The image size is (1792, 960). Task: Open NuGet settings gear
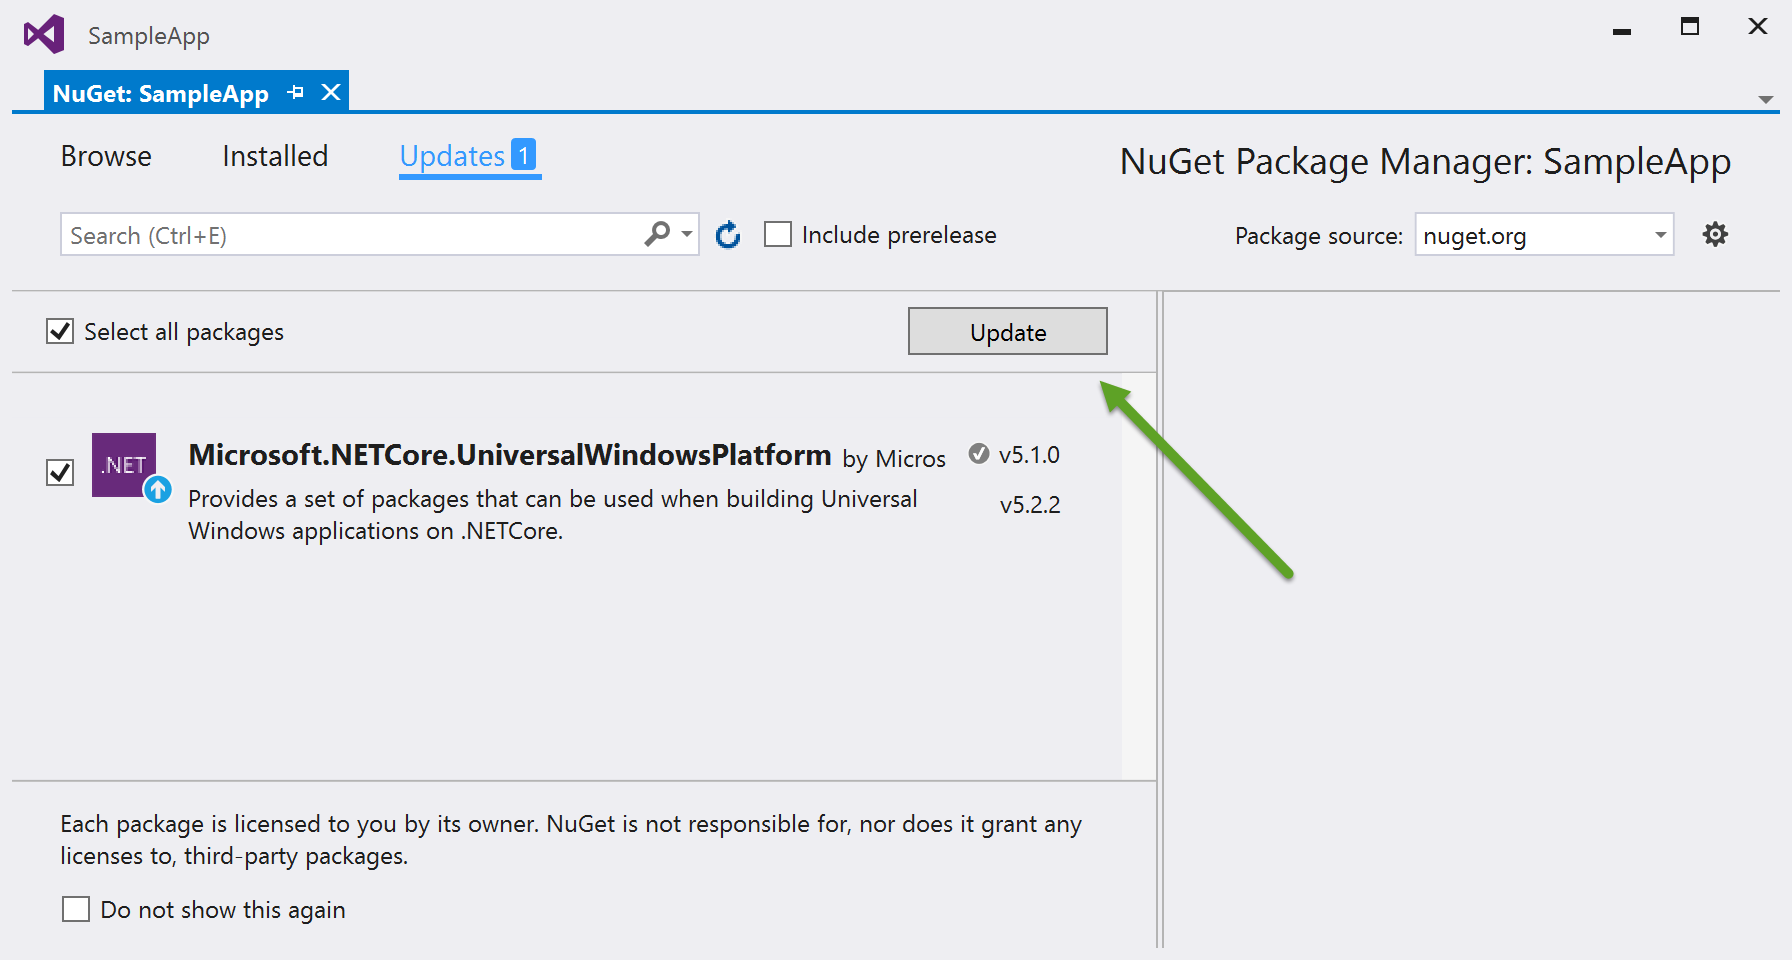coord(1715,234)
